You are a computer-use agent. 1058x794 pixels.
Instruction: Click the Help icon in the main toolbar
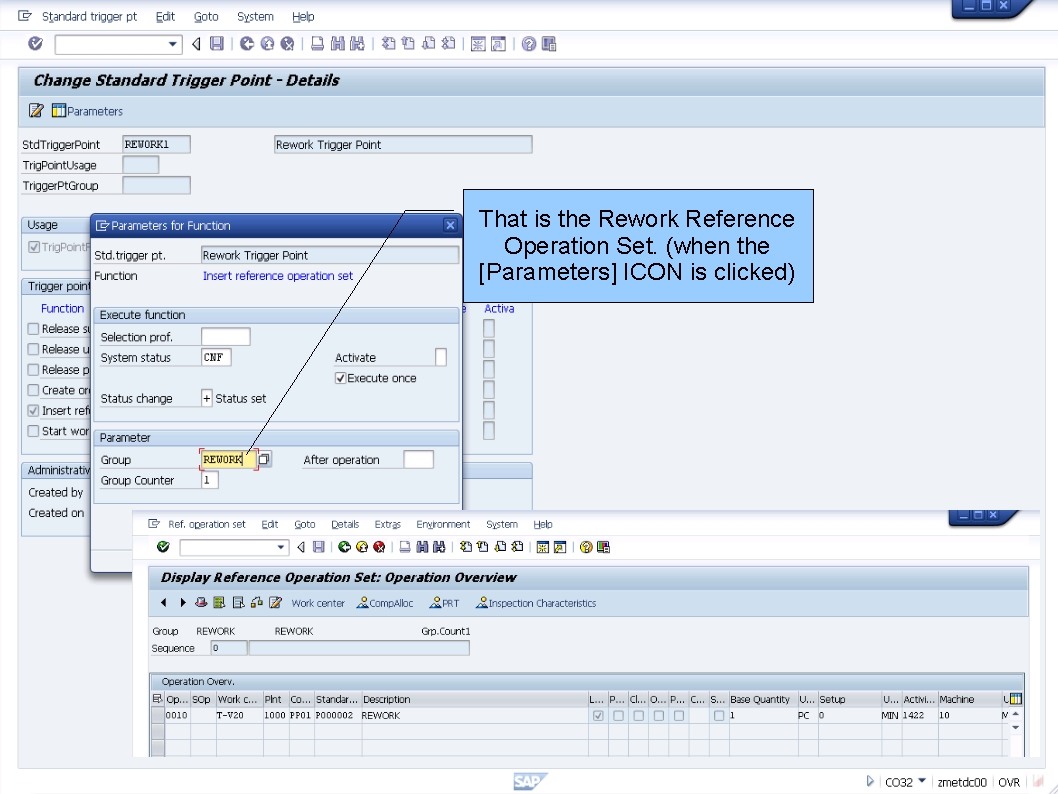click(x=530, y=44)
